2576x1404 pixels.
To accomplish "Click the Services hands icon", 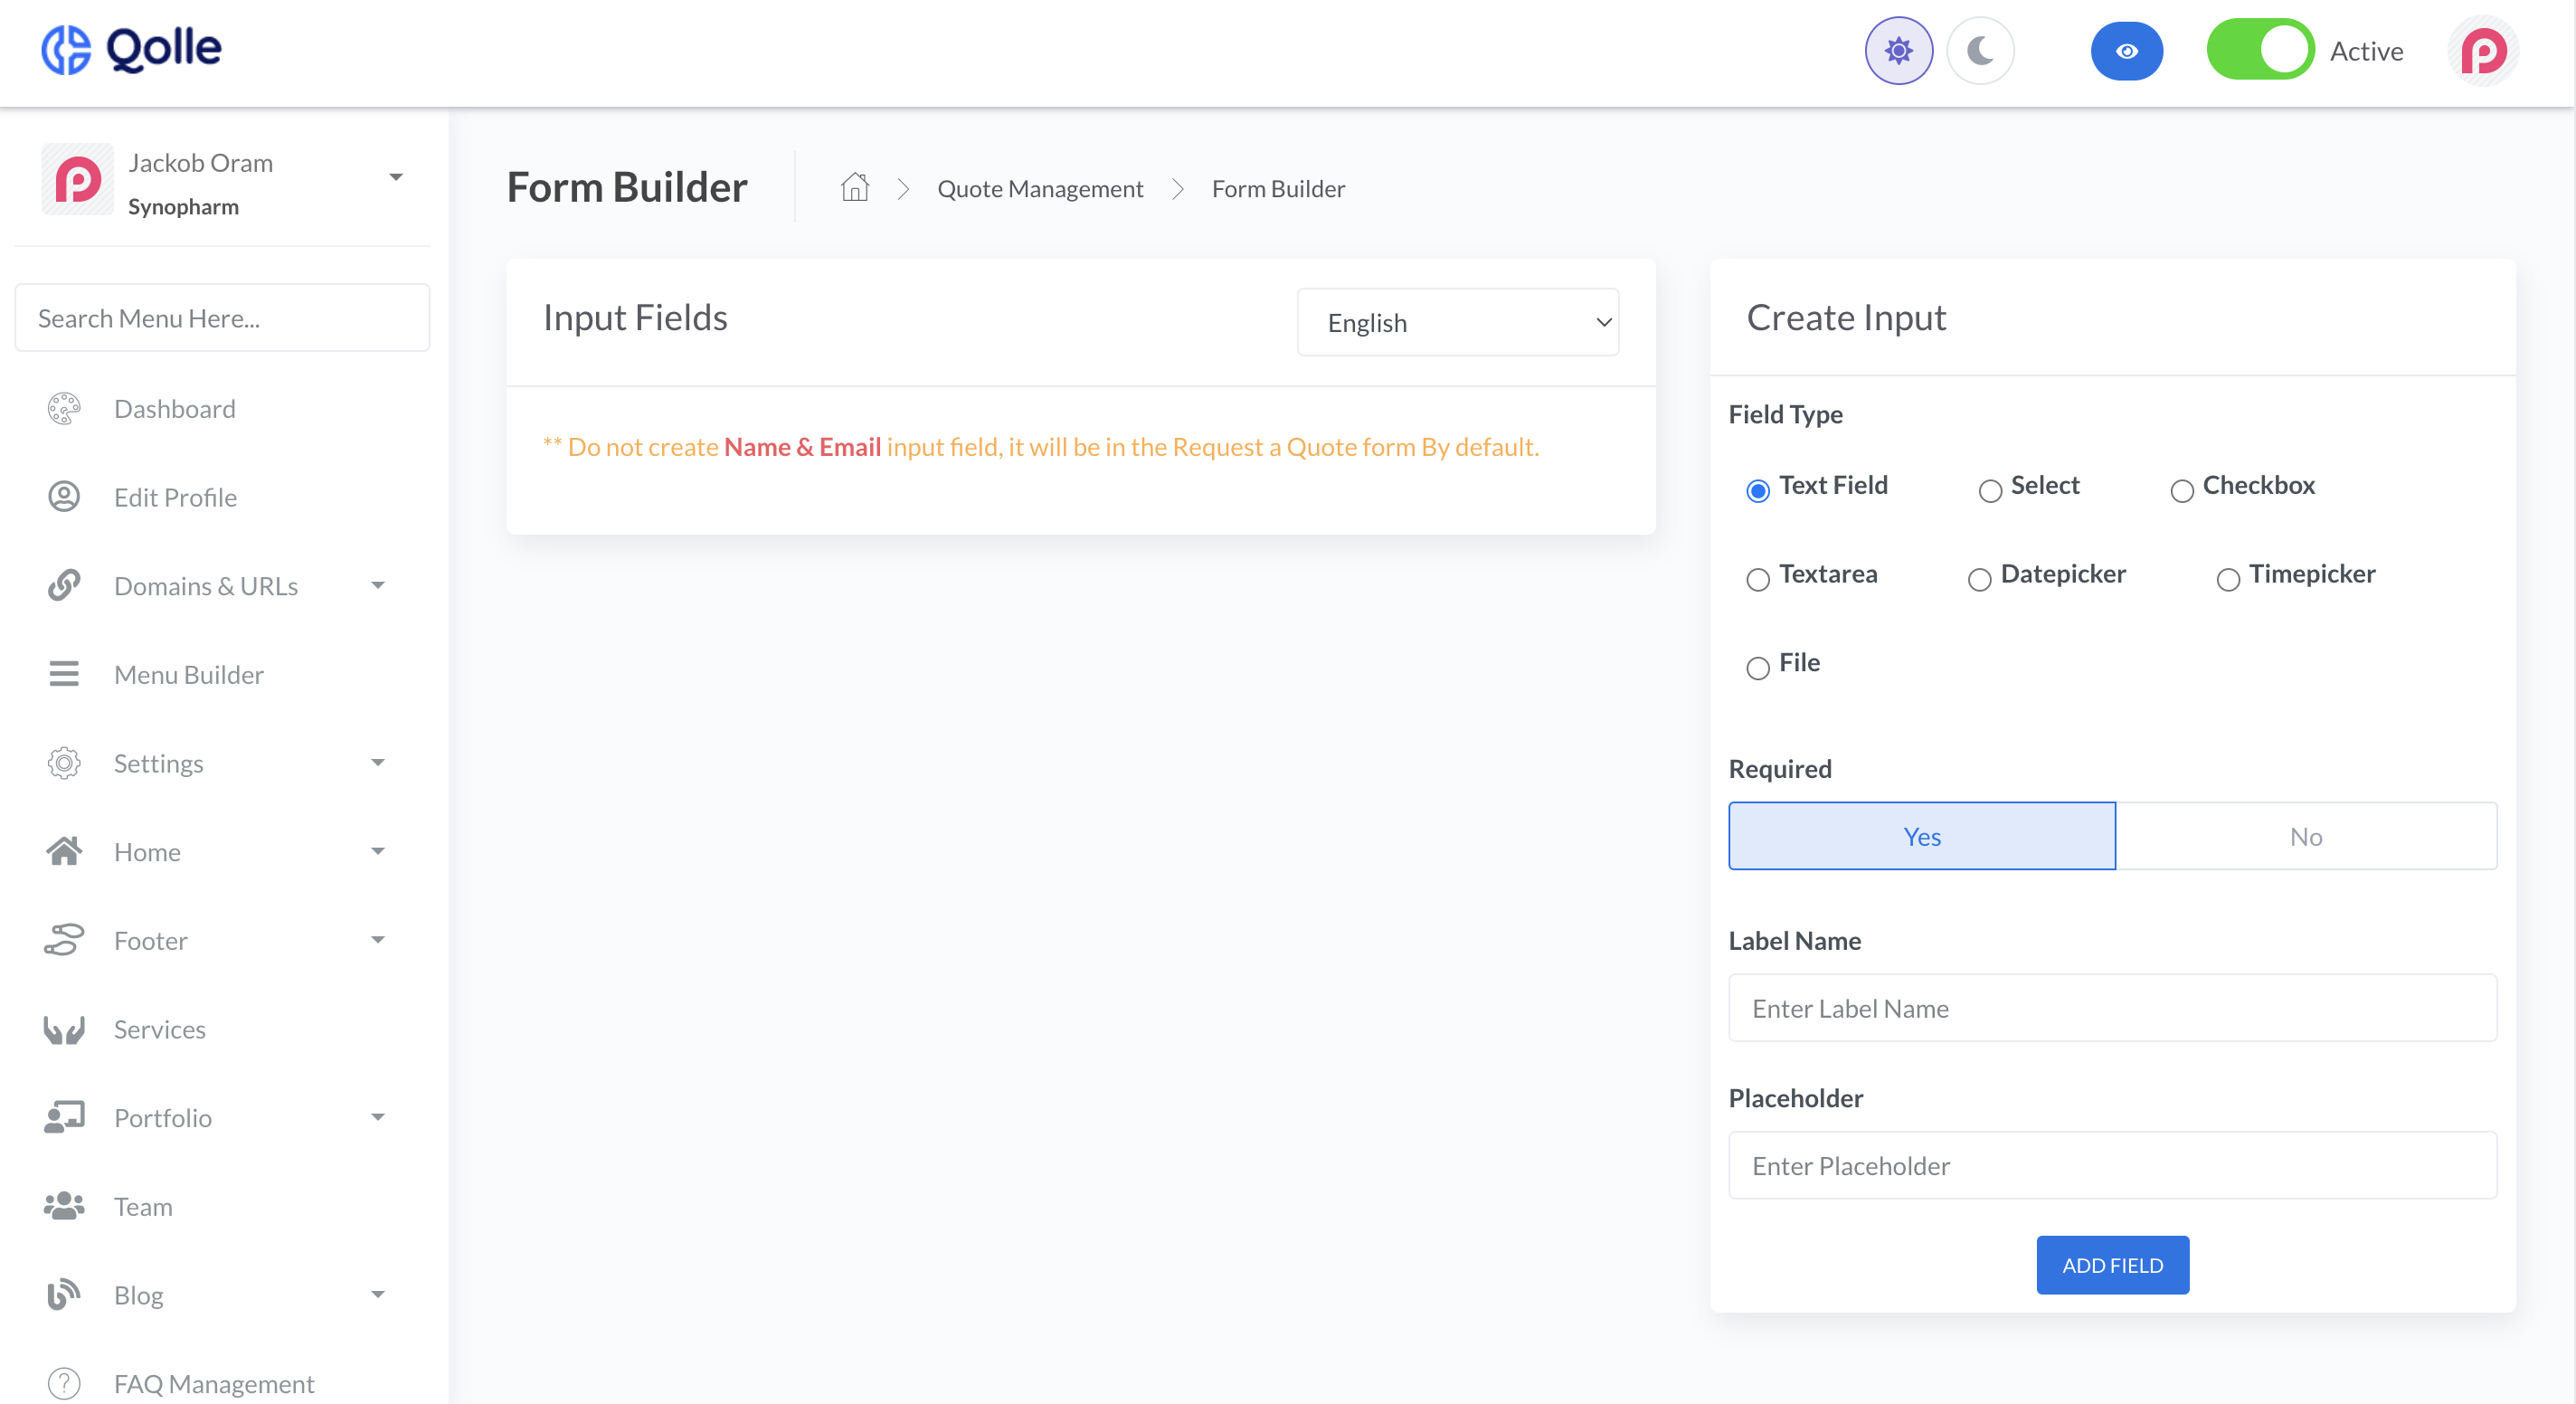I will (x=64, y=1029).
